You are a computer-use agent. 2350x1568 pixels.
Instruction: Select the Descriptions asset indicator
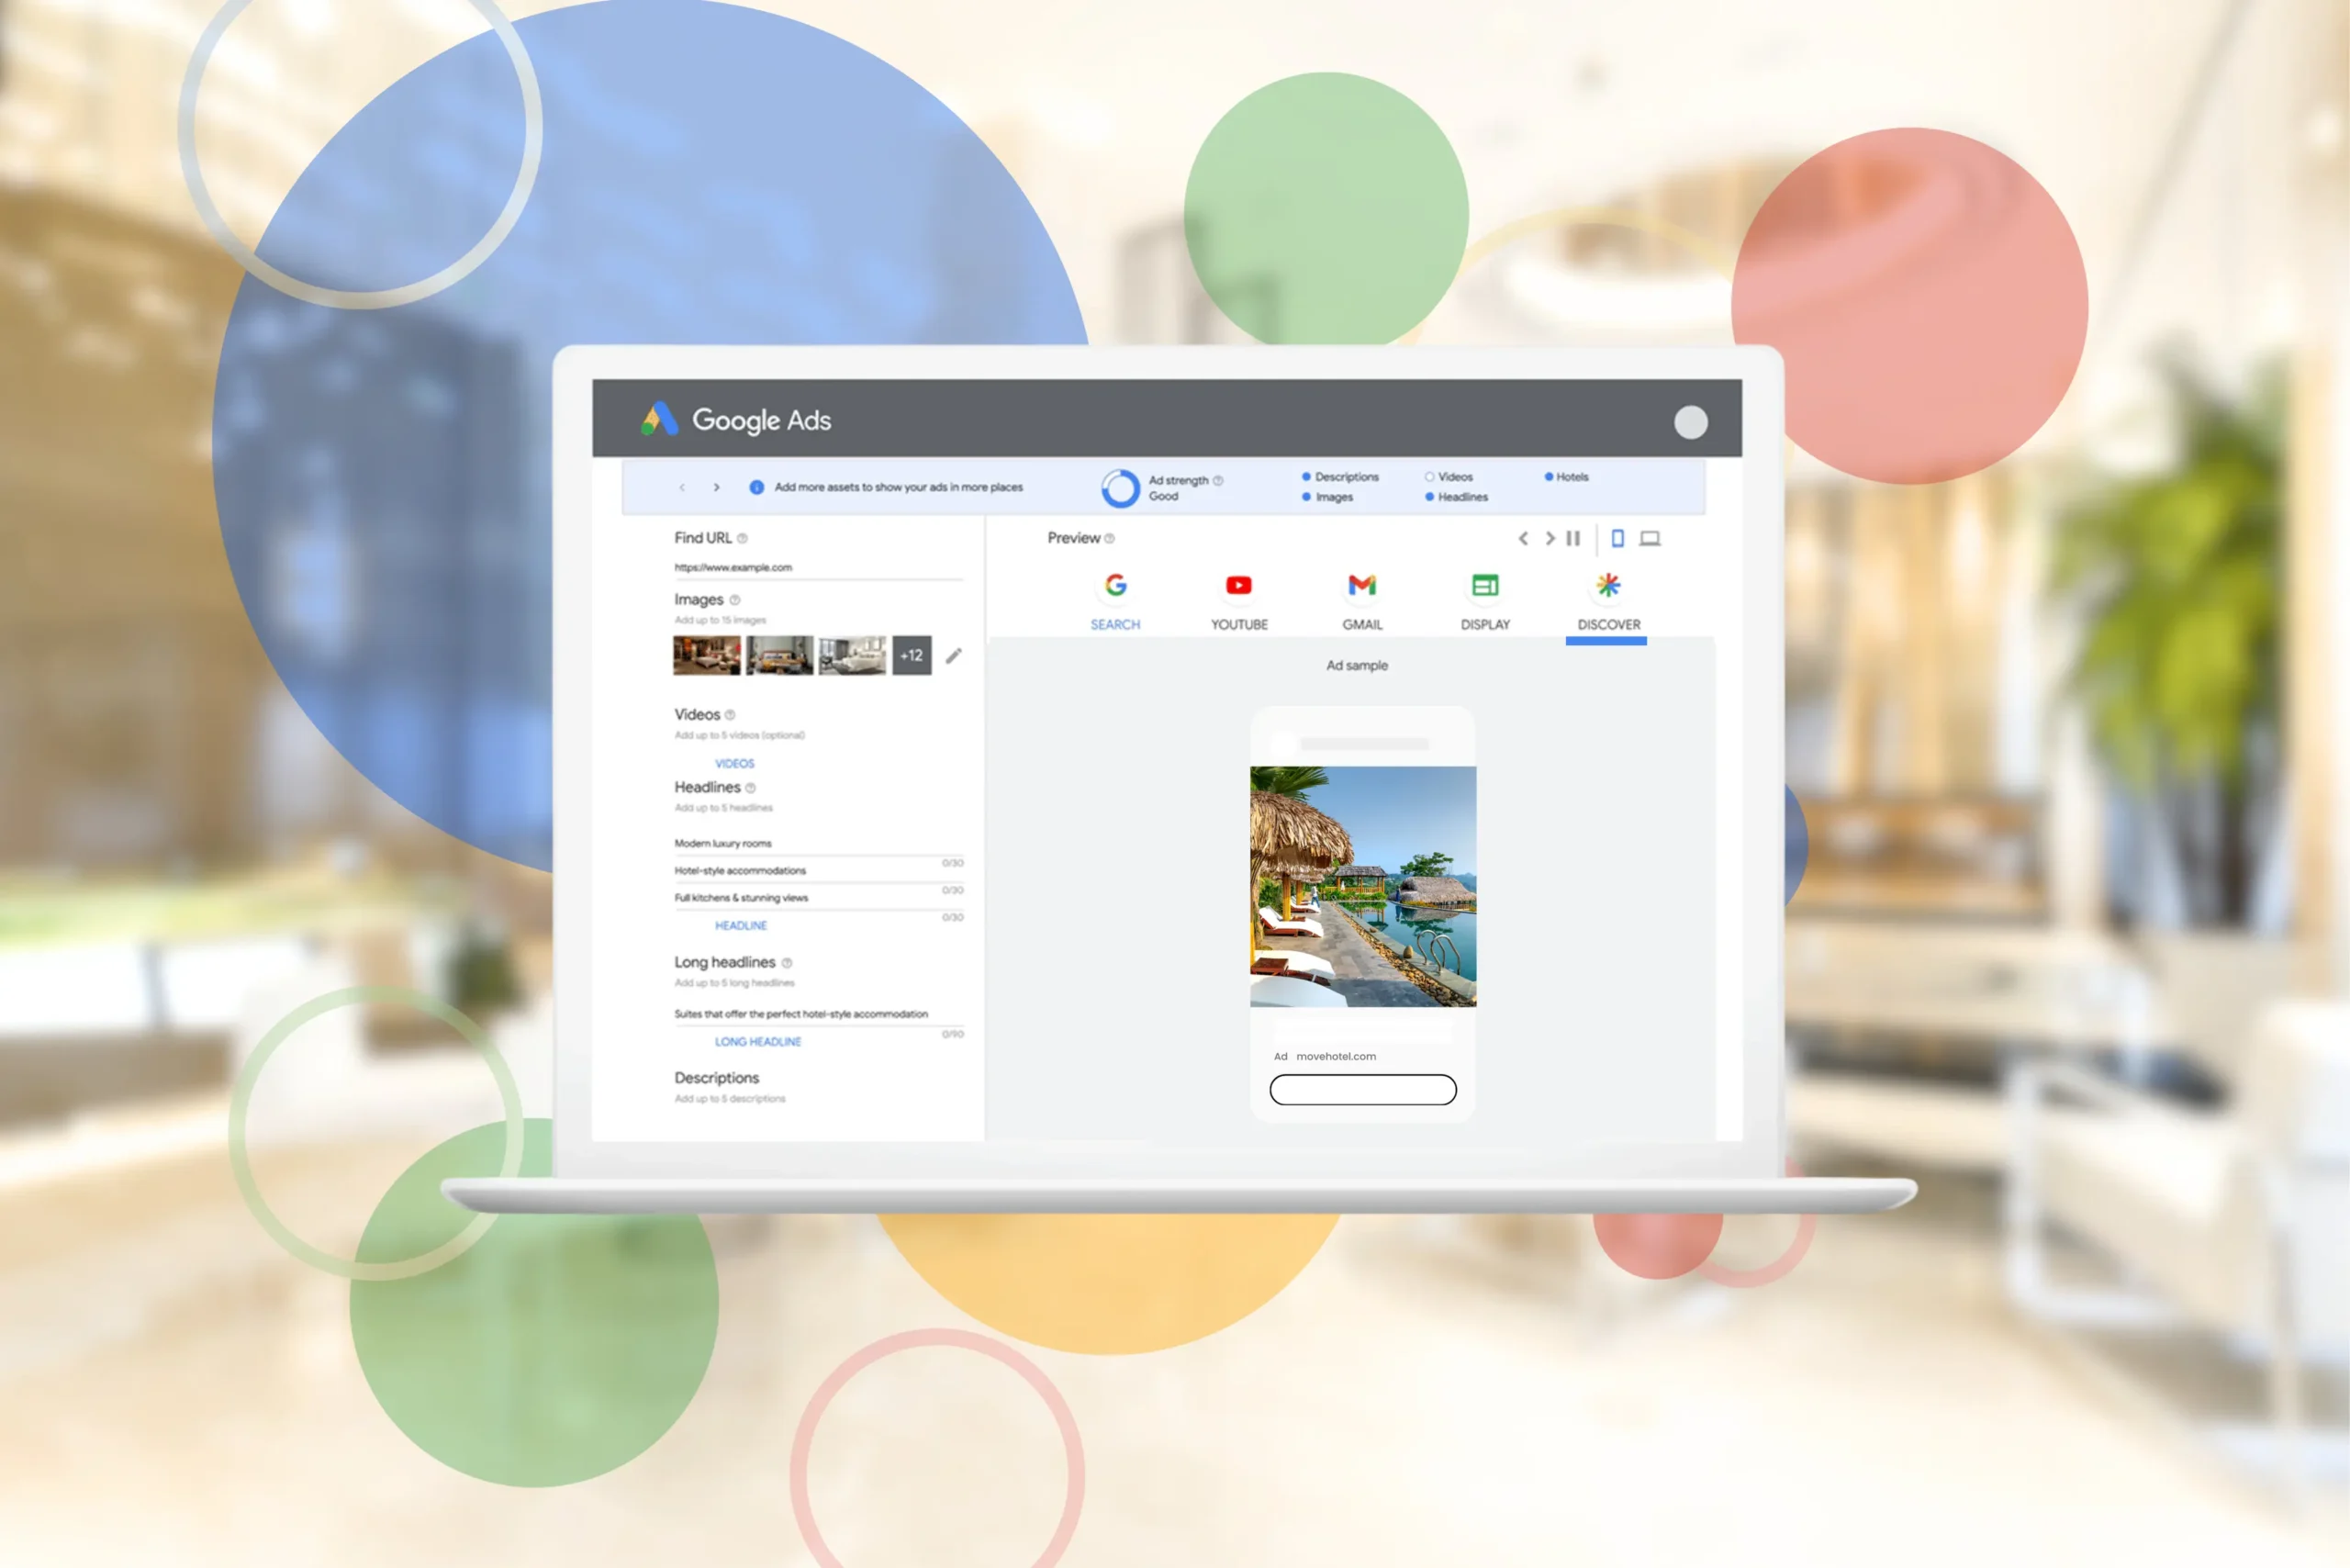click(x=1340, y=477)
